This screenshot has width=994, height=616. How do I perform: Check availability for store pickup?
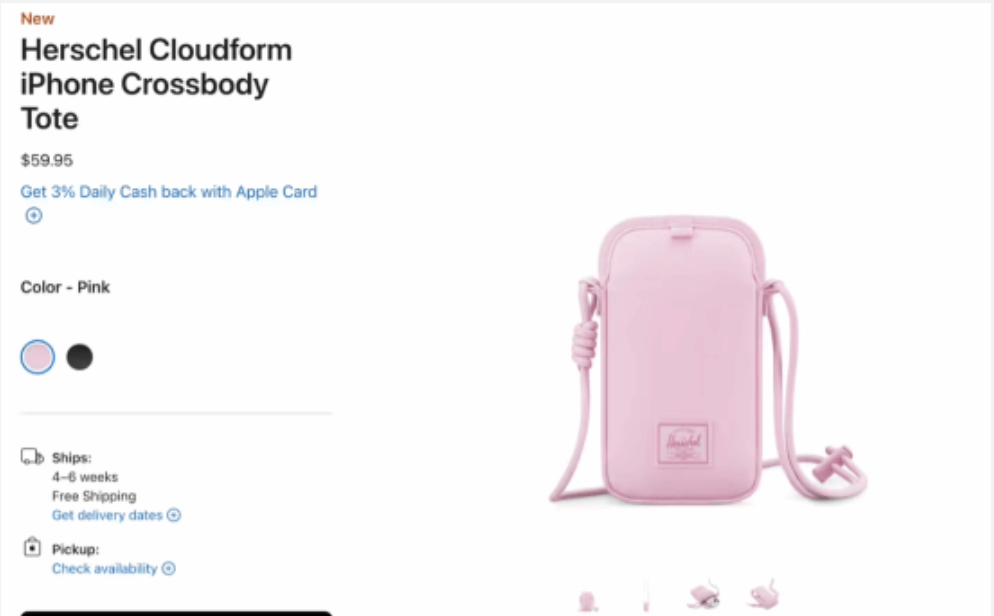coord(105,568)
